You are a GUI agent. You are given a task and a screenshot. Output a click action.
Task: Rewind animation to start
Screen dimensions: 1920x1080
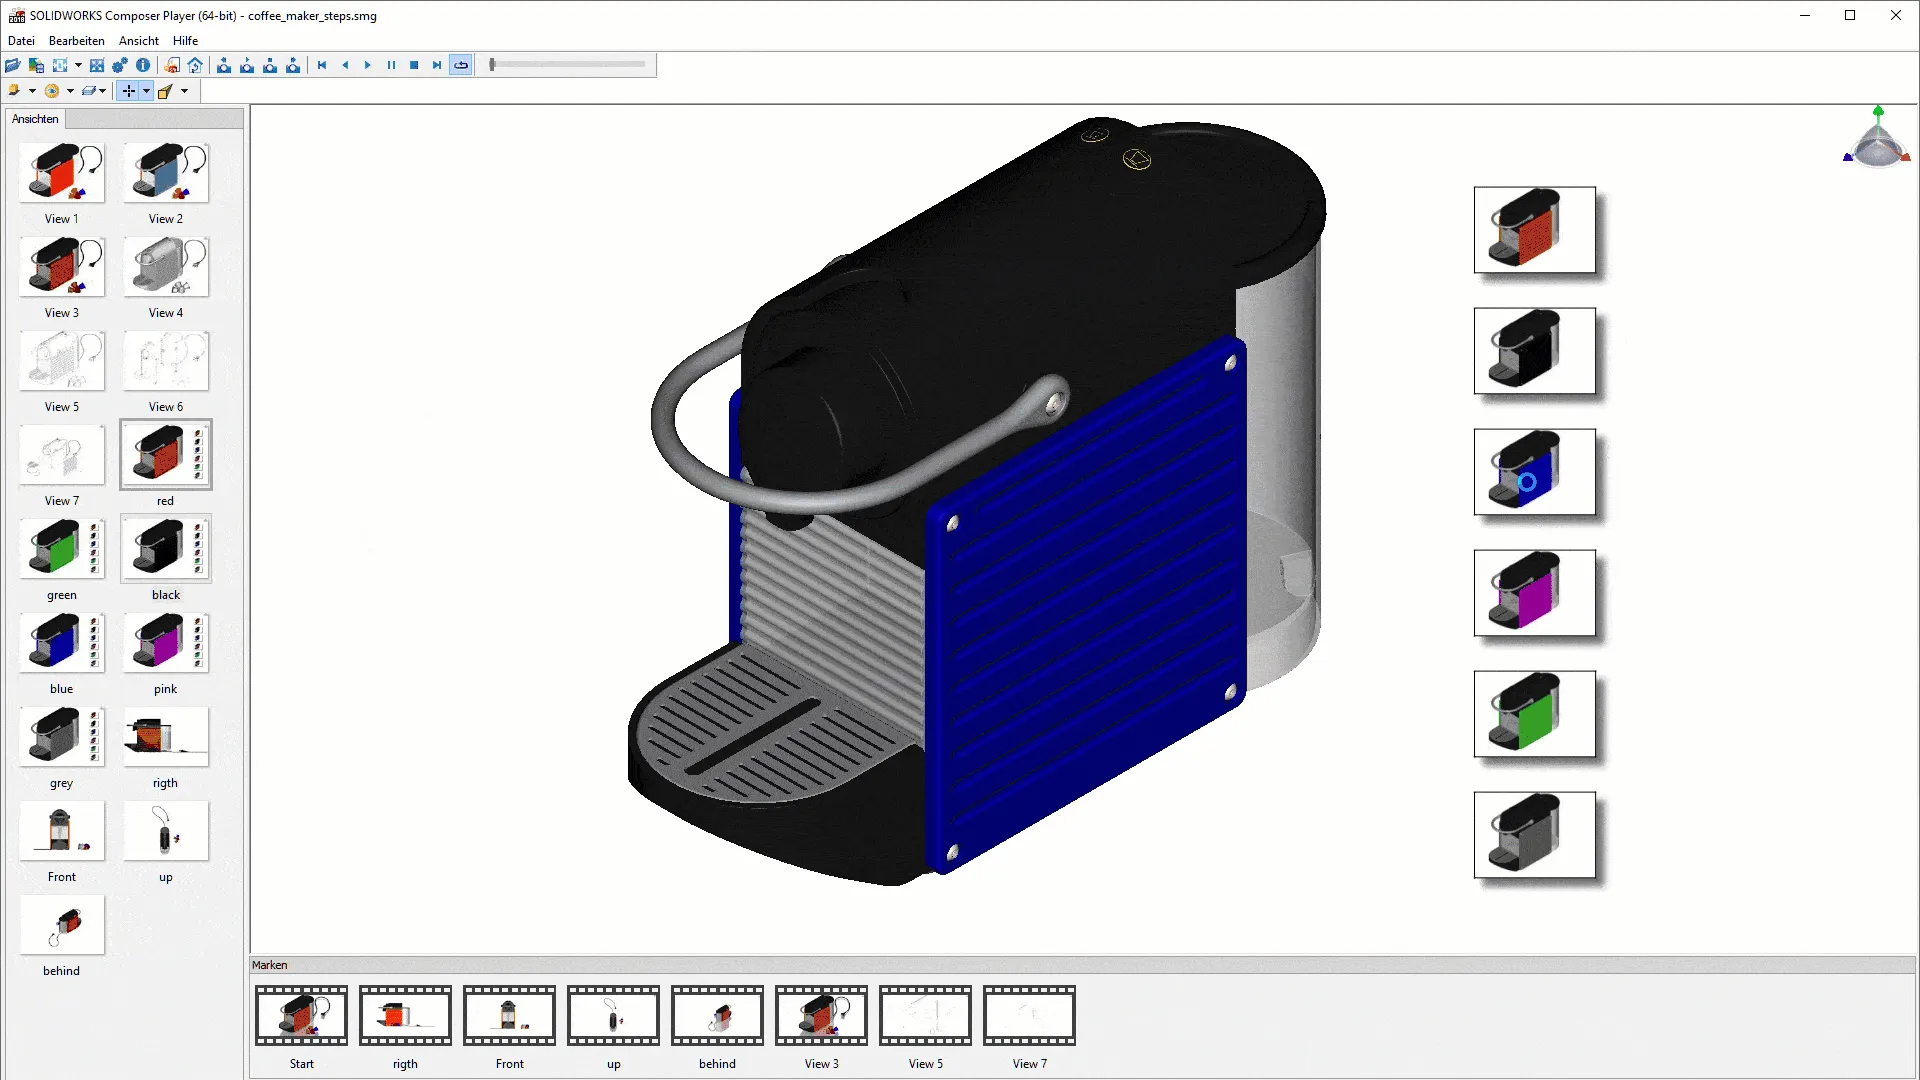point(322,65)
